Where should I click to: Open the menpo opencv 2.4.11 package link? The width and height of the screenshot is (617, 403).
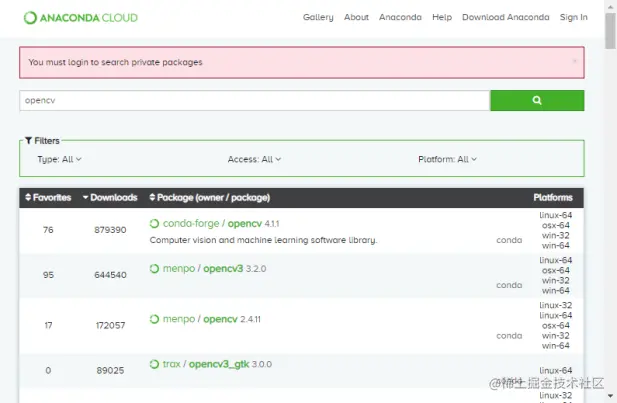[220, 319]
